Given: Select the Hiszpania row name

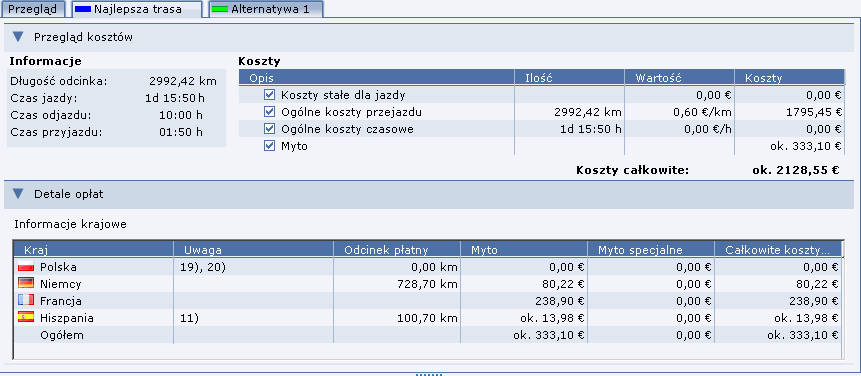Looking at the screenshot, I should [x=66, y=318].
